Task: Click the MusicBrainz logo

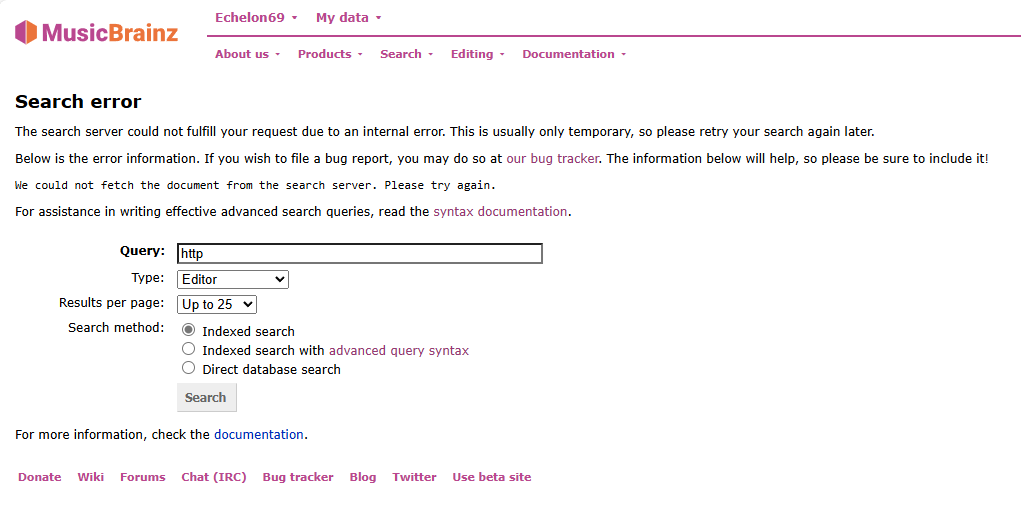Action: coord(96,32)
